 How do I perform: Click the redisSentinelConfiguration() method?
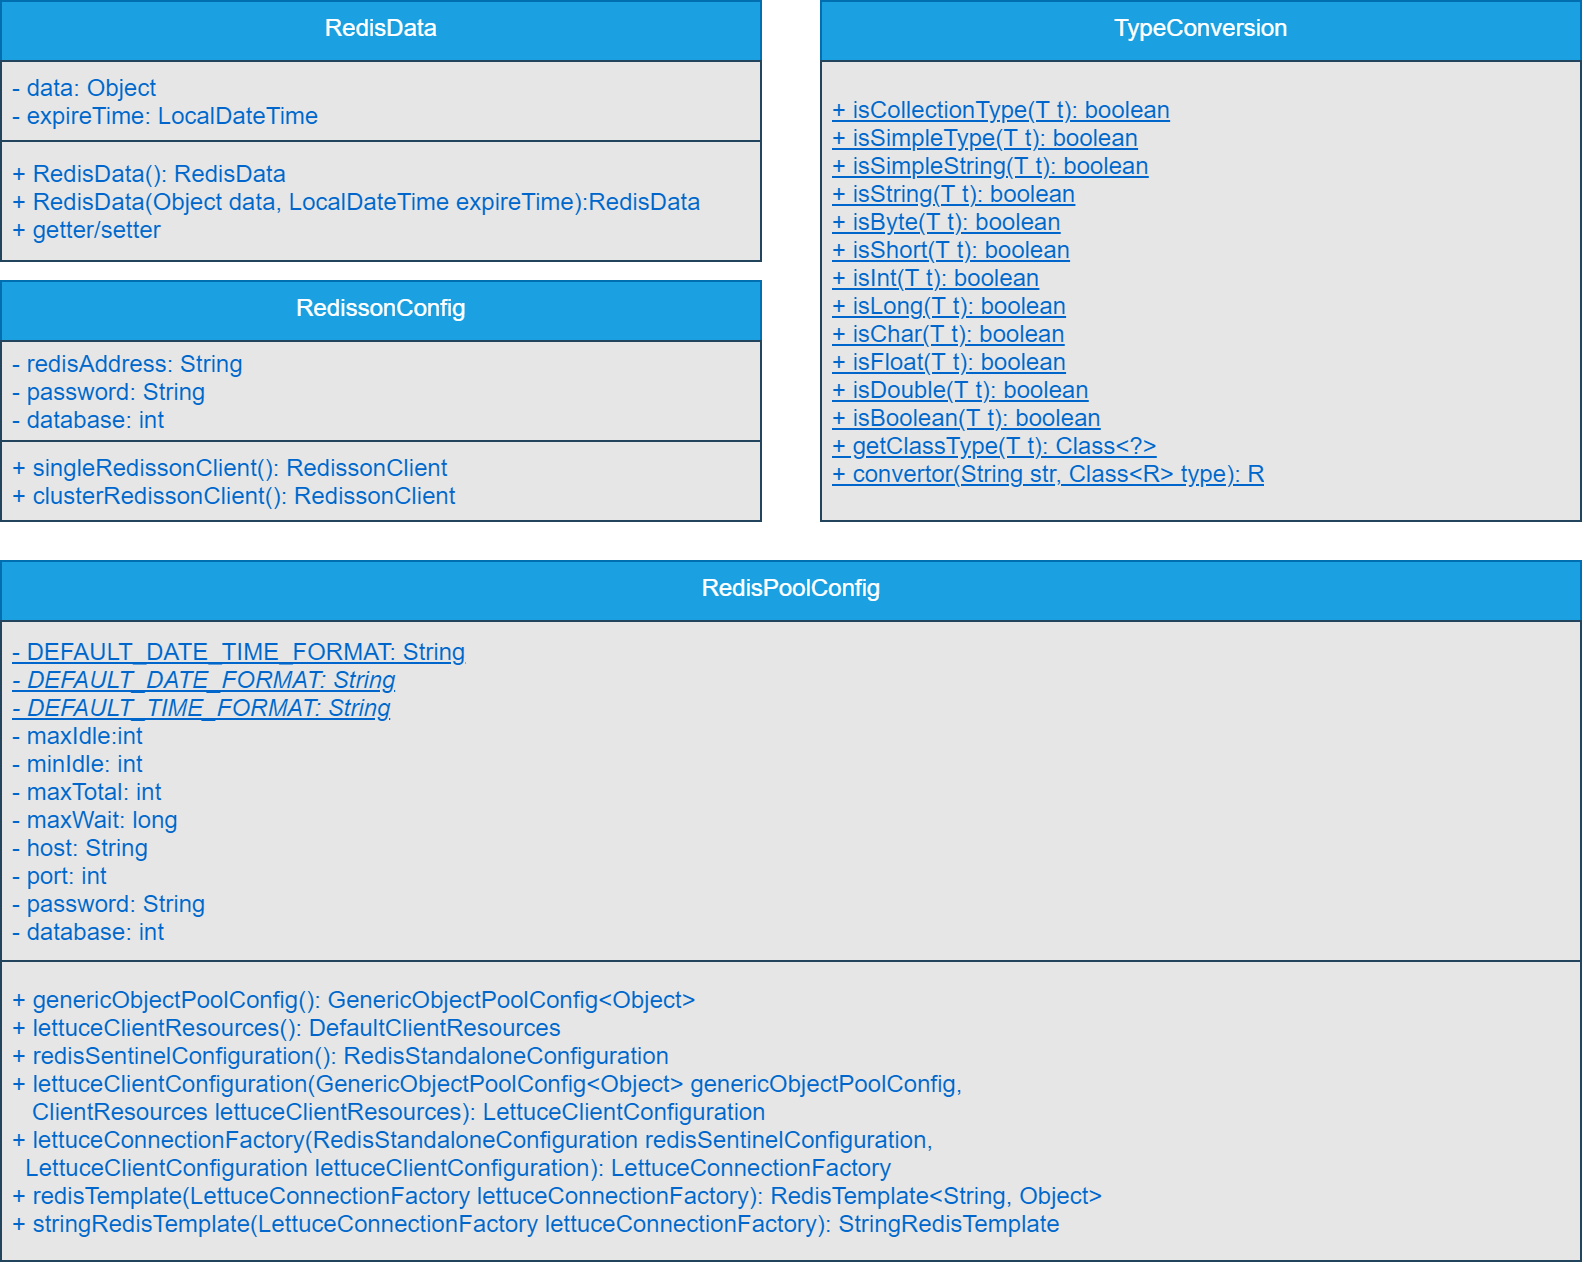click(340, 1057)
